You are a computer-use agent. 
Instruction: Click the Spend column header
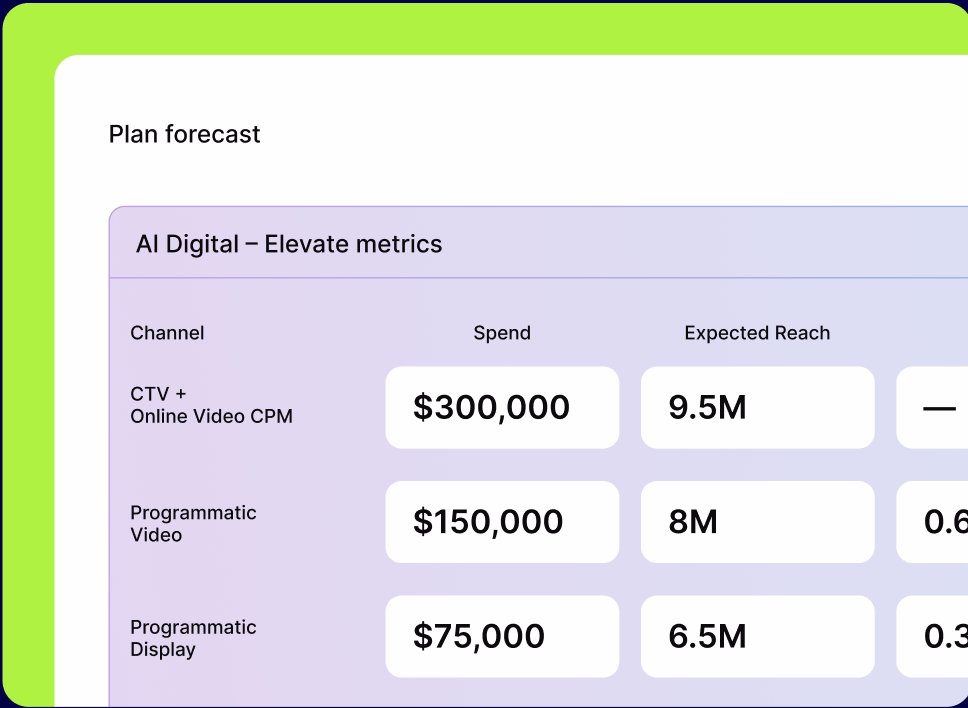pos(502,333)
